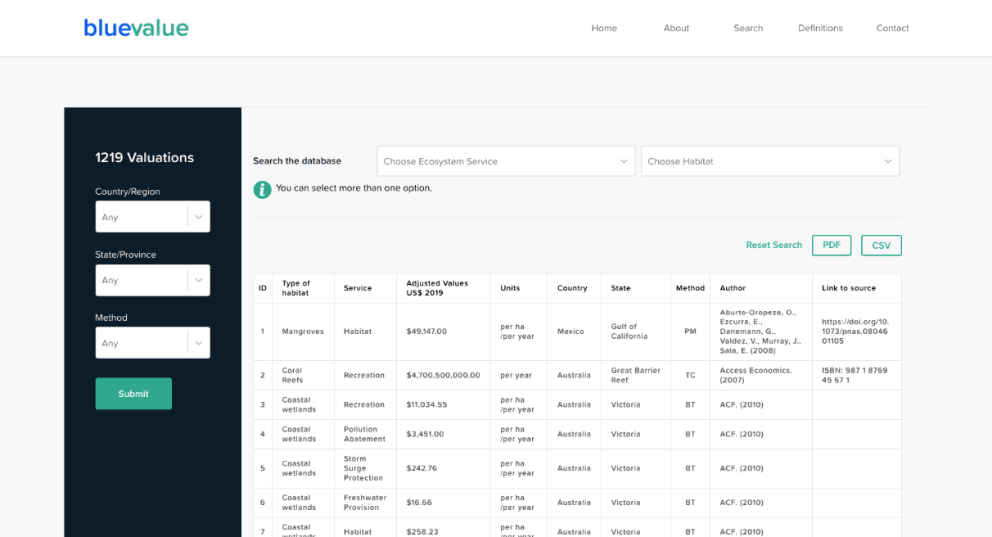Export results as CSV
The image size is (992, 537).
coord(881,245)
